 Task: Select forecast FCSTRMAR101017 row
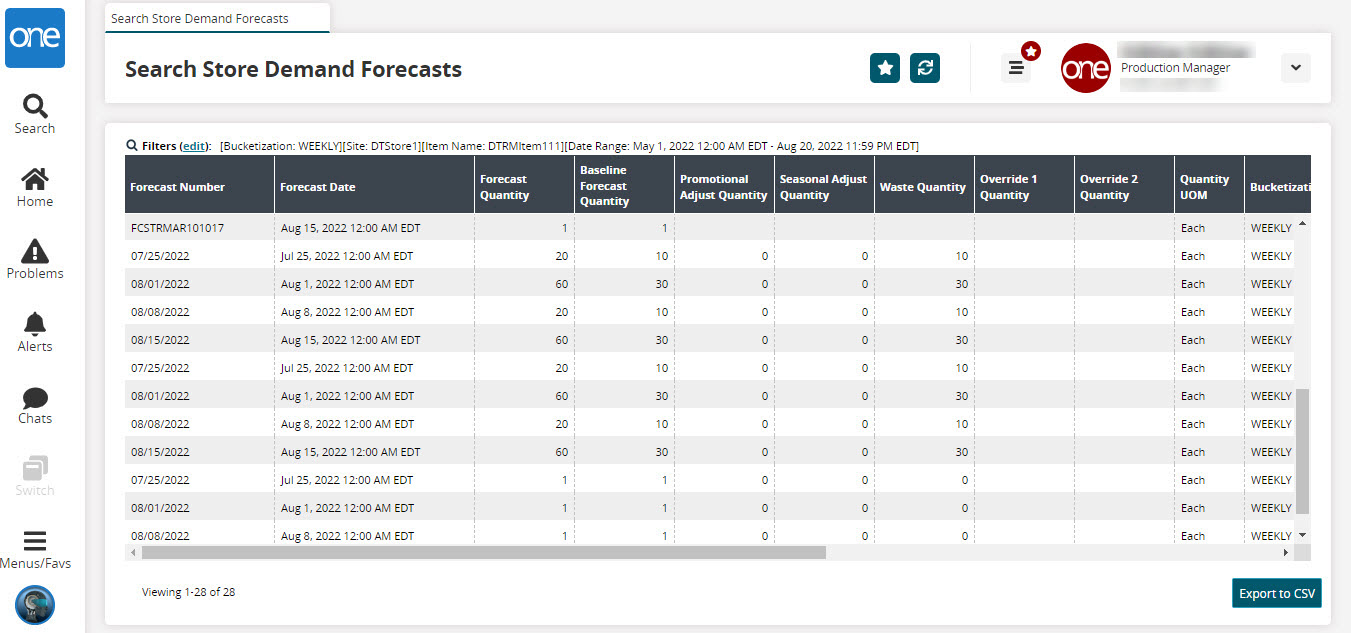pyautogui.click(x=178, y=228)
